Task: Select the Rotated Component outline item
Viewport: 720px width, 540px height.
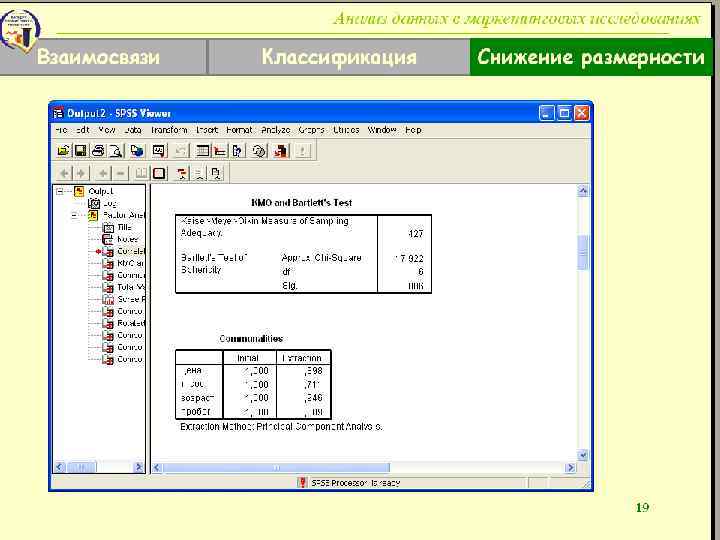Action: click(x=131, y=323)
